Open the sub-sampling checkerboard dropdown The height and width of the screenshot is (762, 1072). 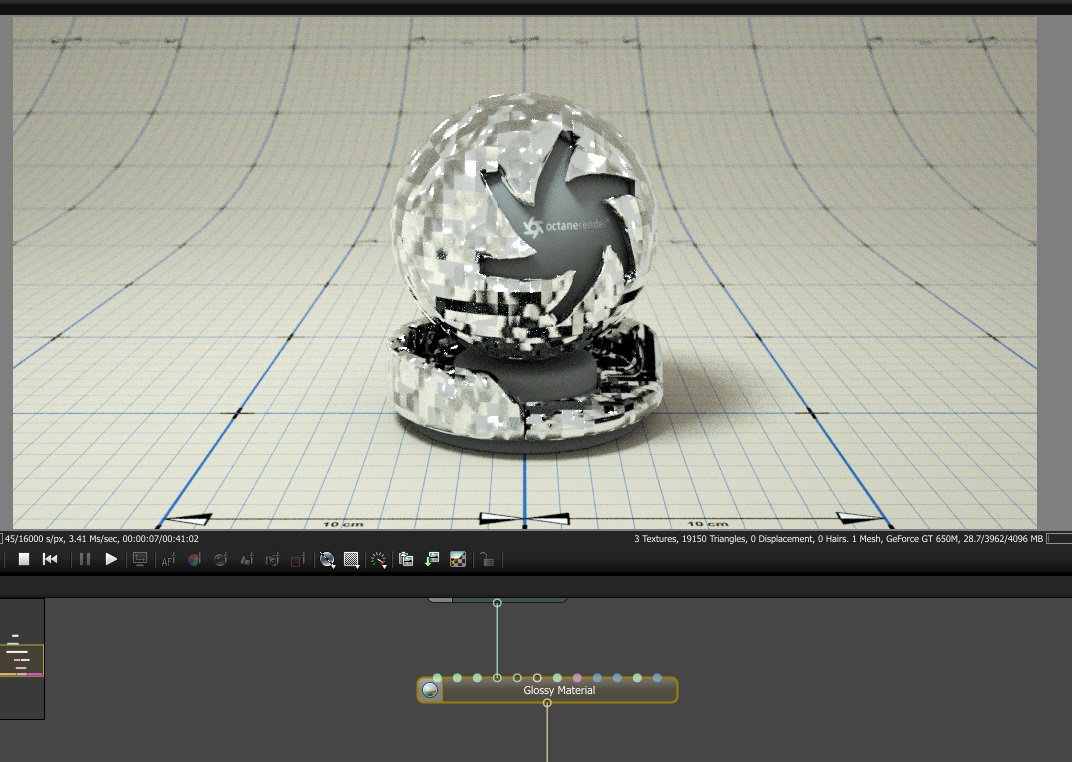pos(351,560)
